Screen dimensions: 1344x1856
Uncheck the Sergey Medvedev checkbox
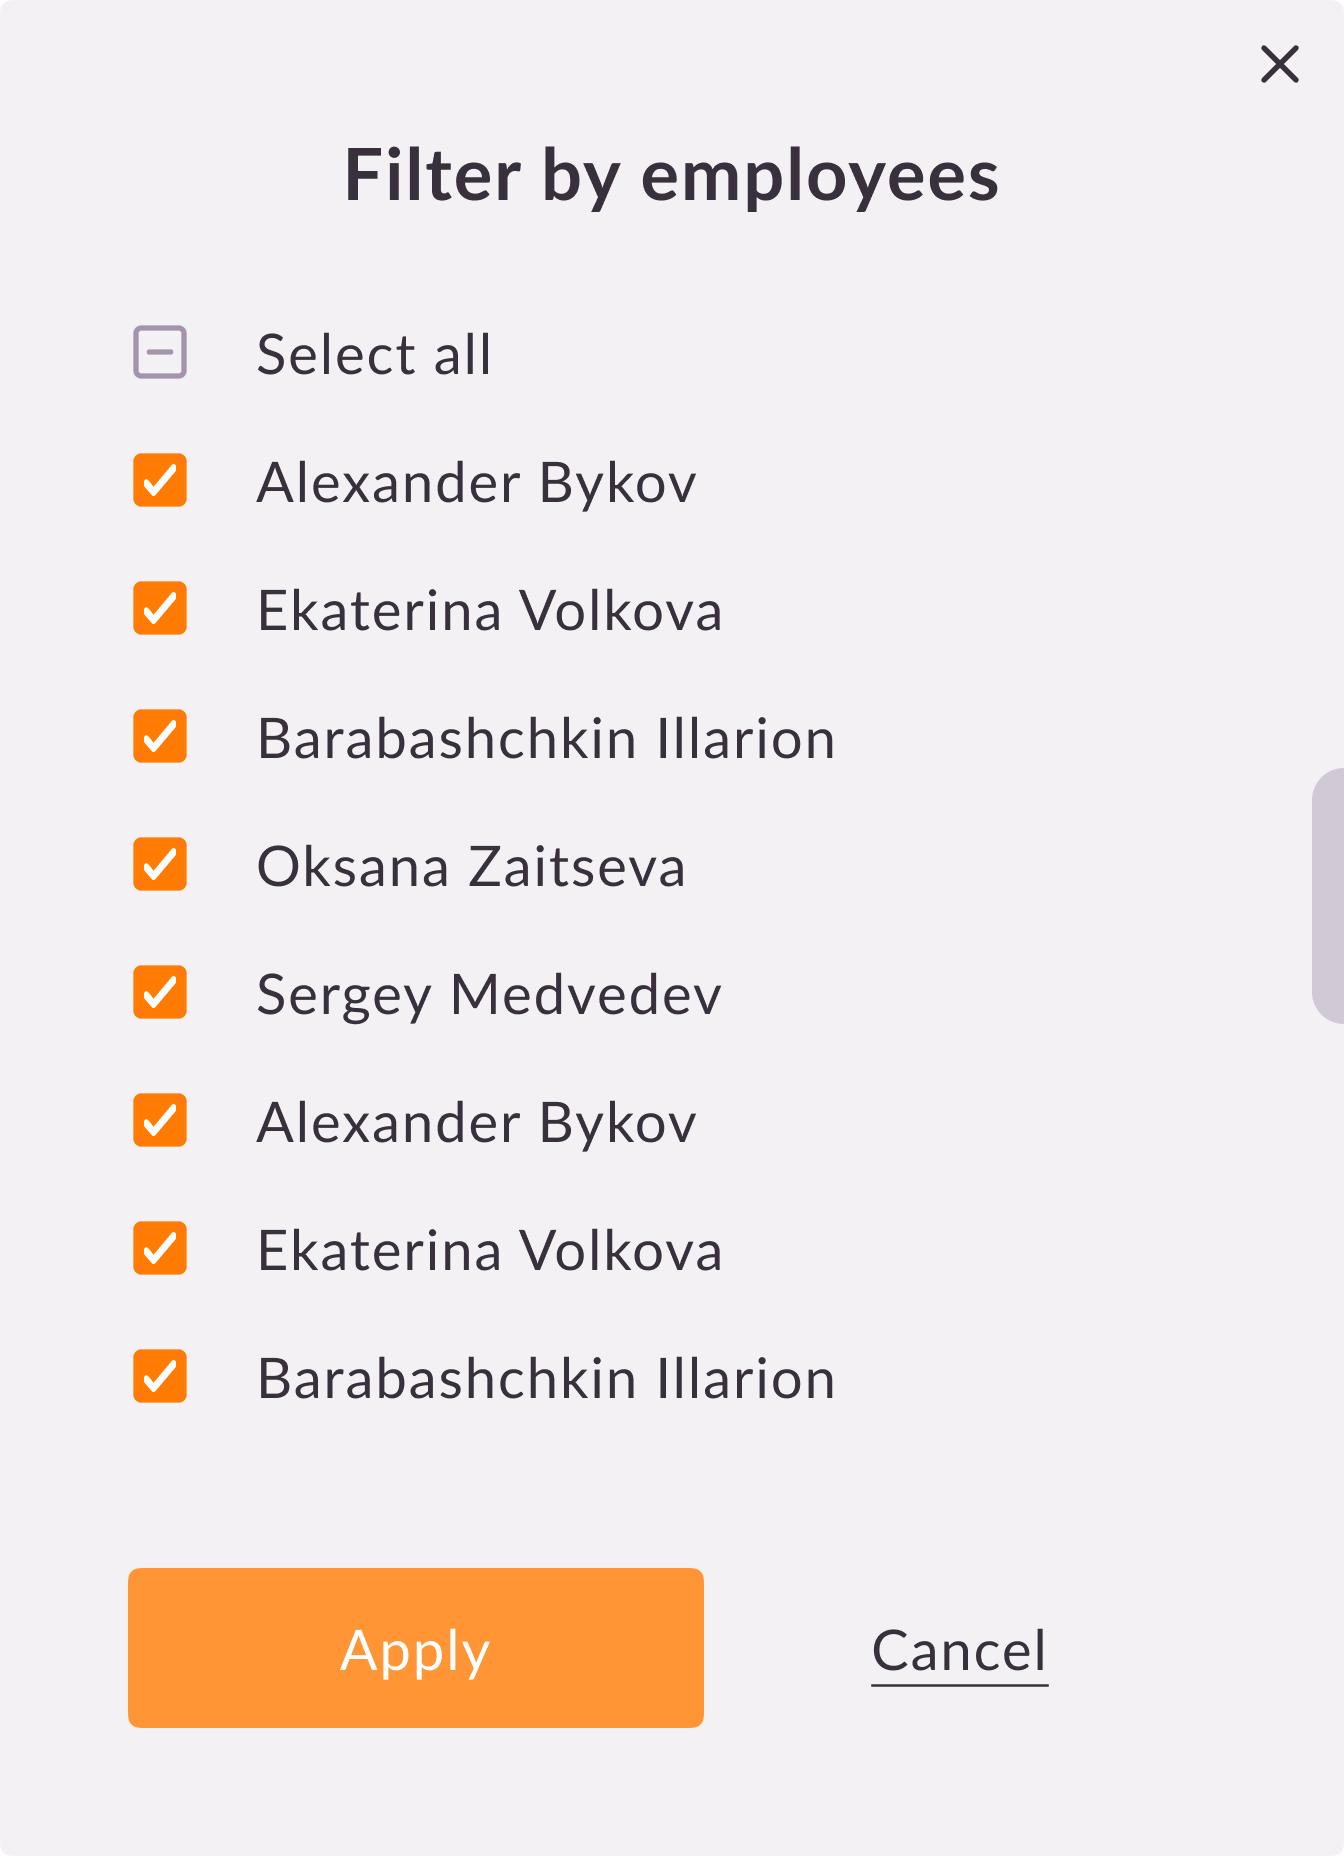click(x=160, y=993)
